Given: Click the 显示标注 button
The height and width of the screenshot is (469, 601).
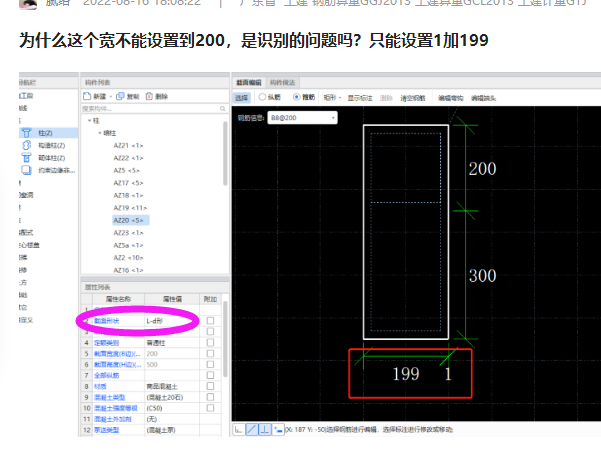Looking at the screenshot, I should [360, 98].
